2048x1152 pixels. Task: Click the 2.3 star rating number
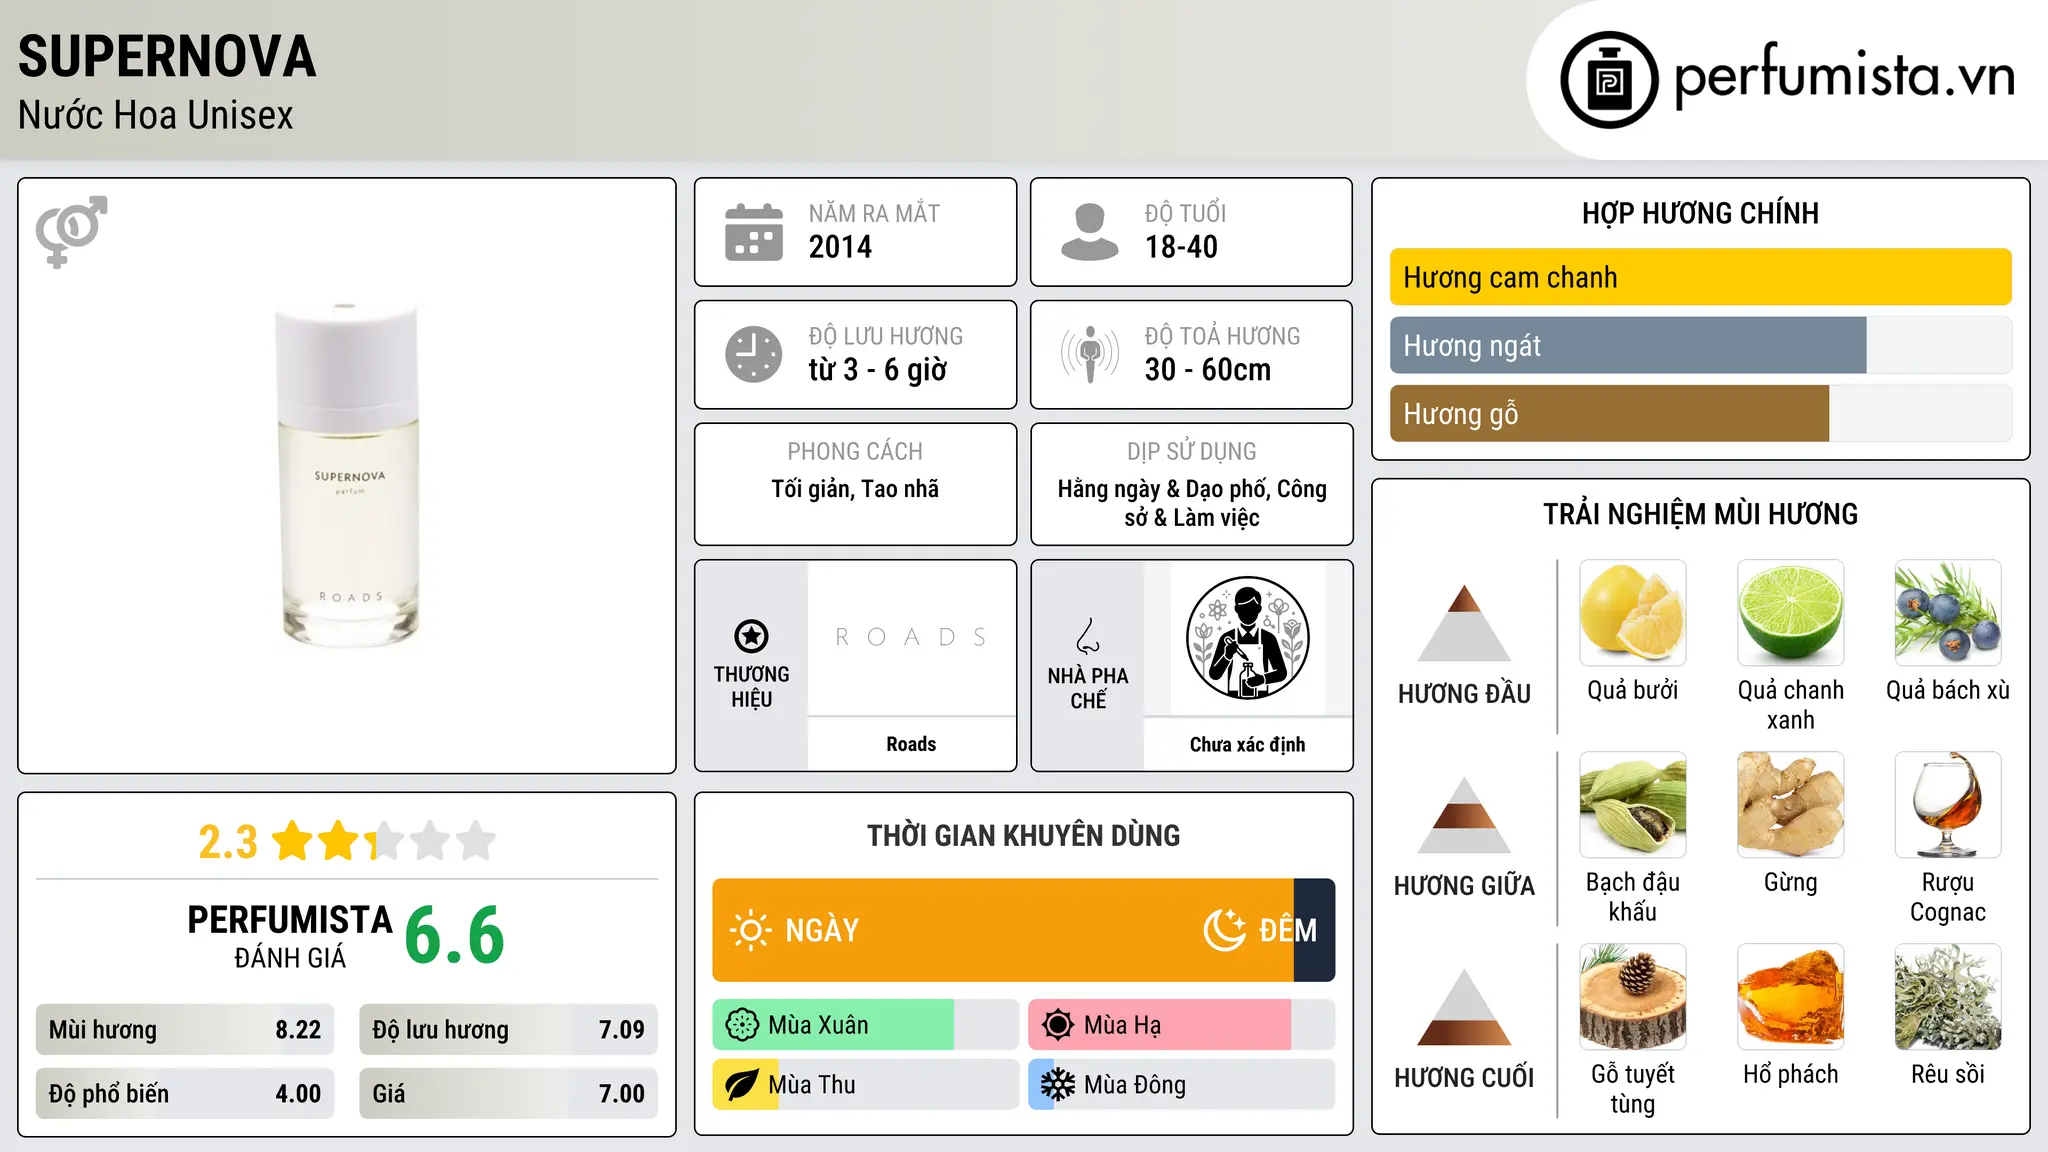pyautogui.click(x=228, y=842)
